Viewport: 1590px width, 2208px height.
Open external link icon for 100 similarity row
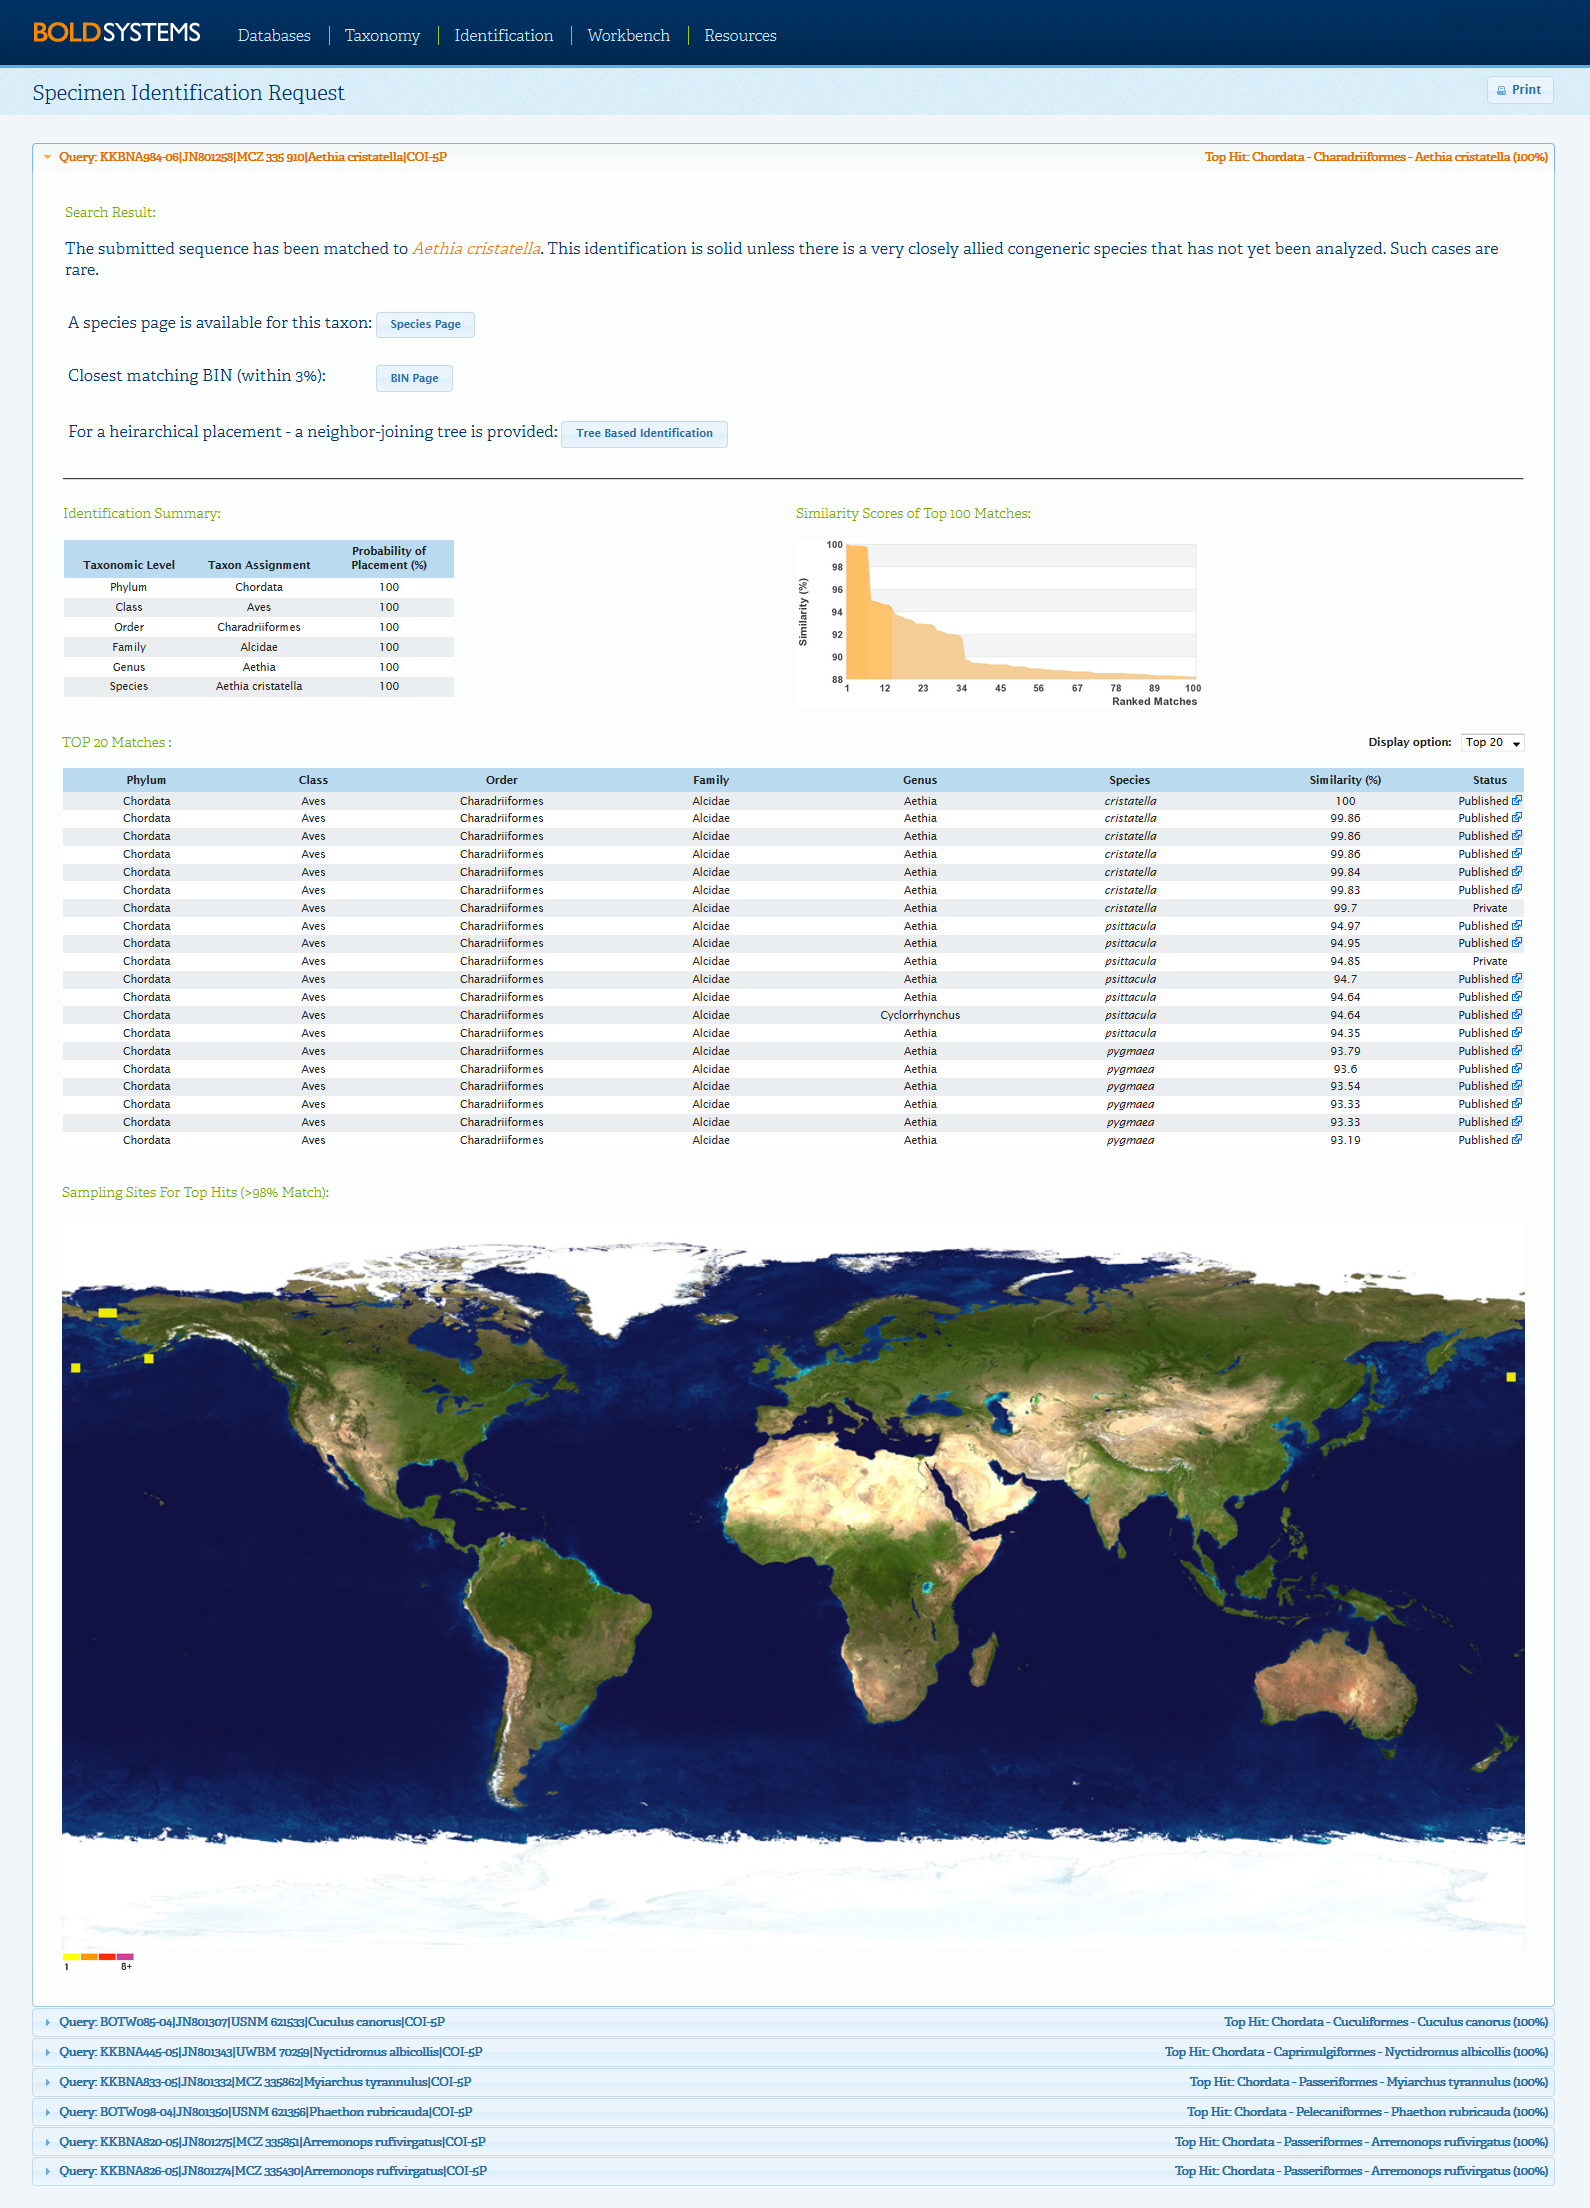click(1517, 800)
